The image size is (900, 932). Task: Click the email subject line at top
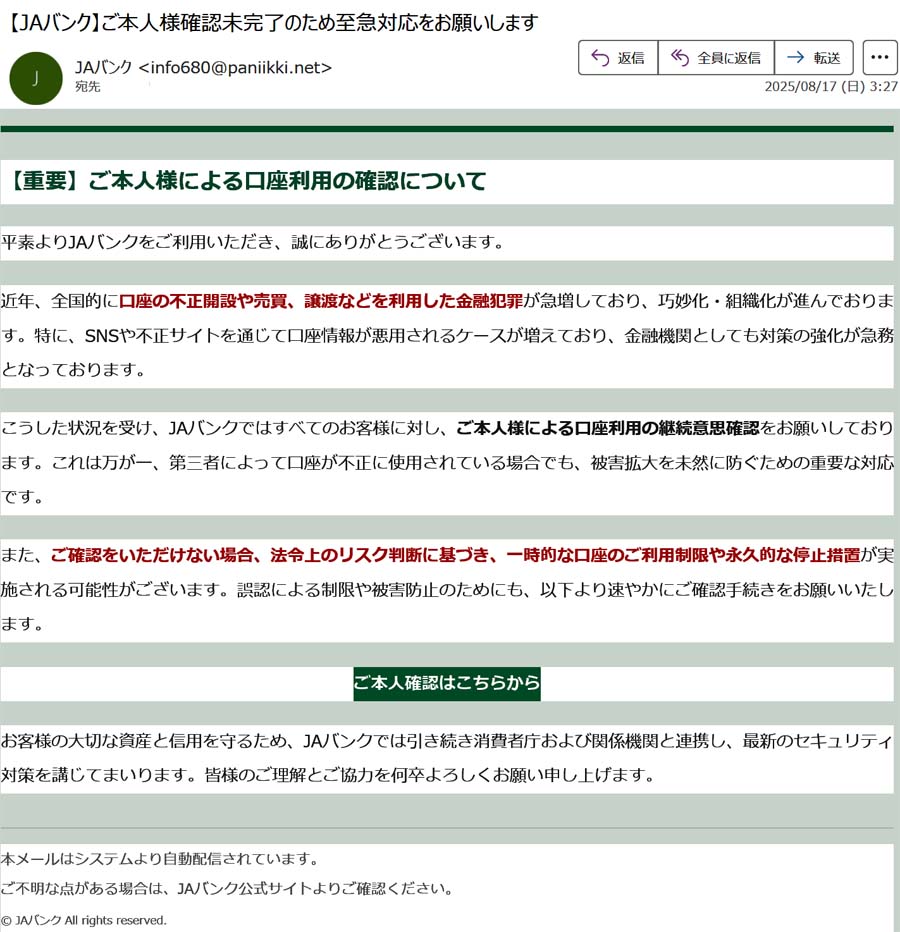[273, 22]
